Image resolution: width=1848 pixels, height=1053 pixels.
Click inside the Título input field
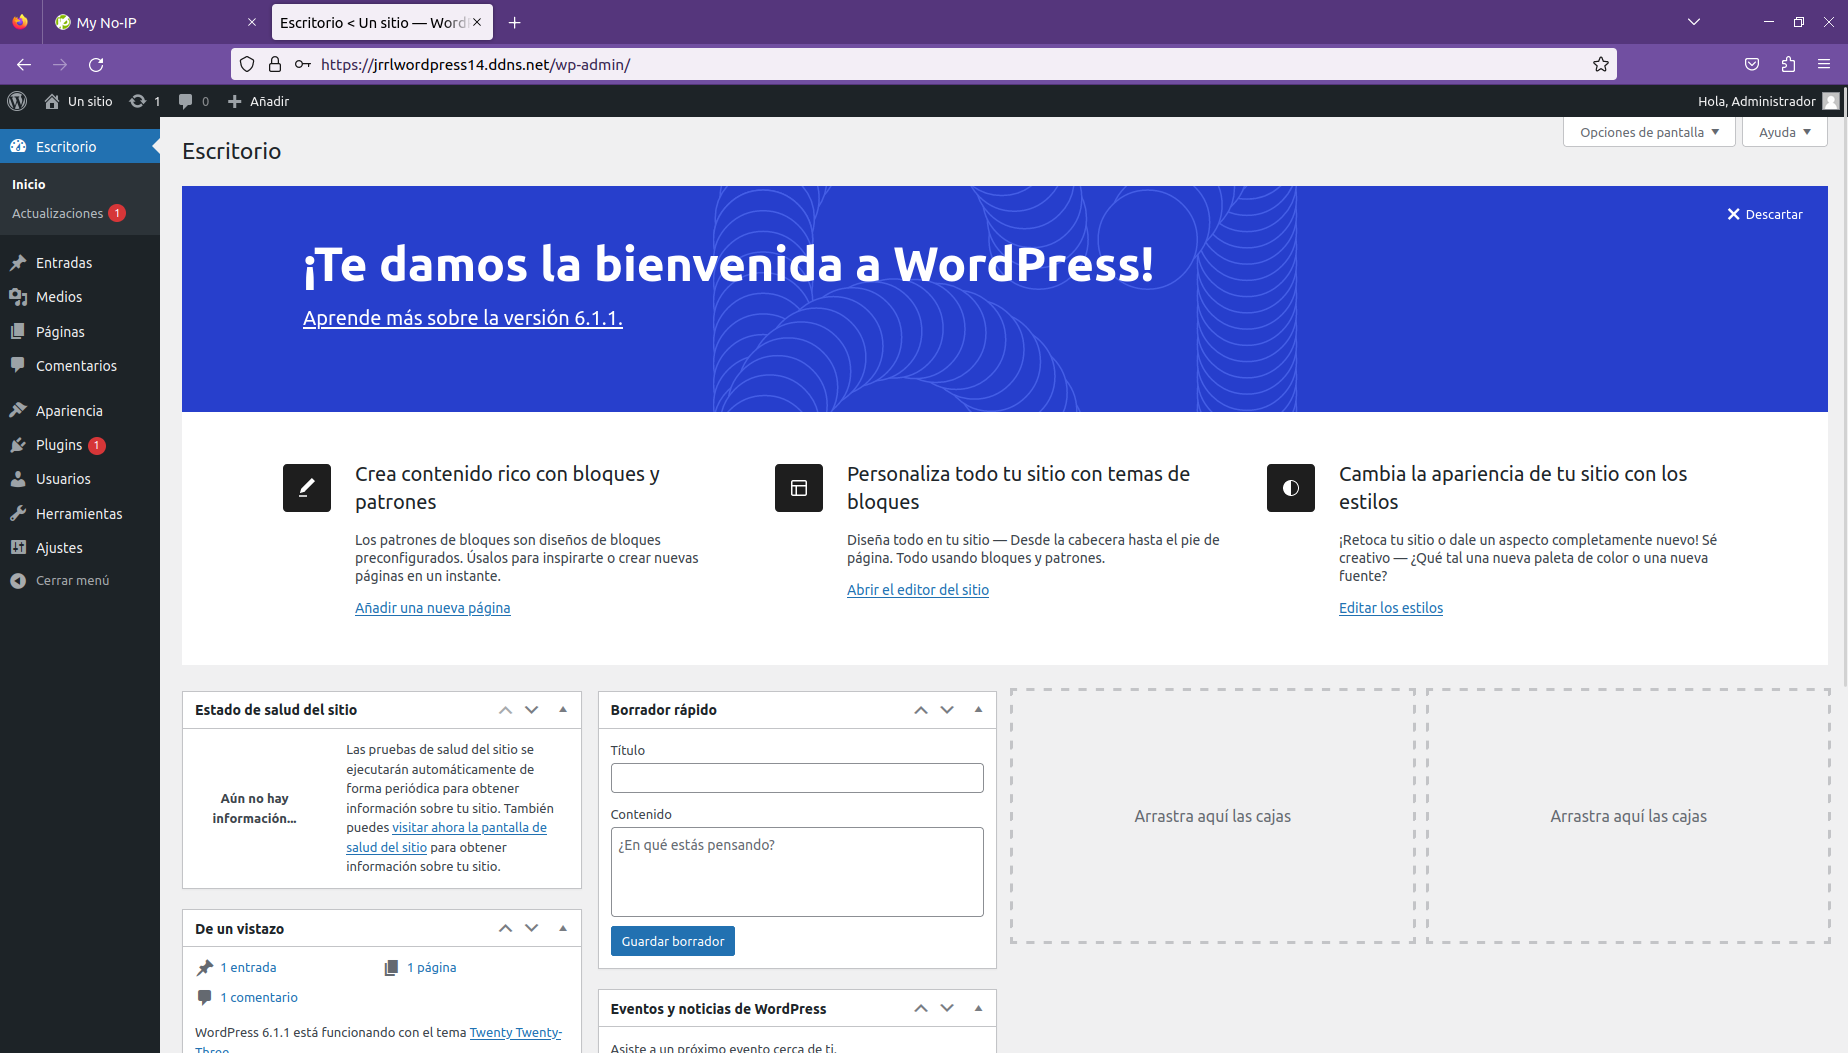796,777
